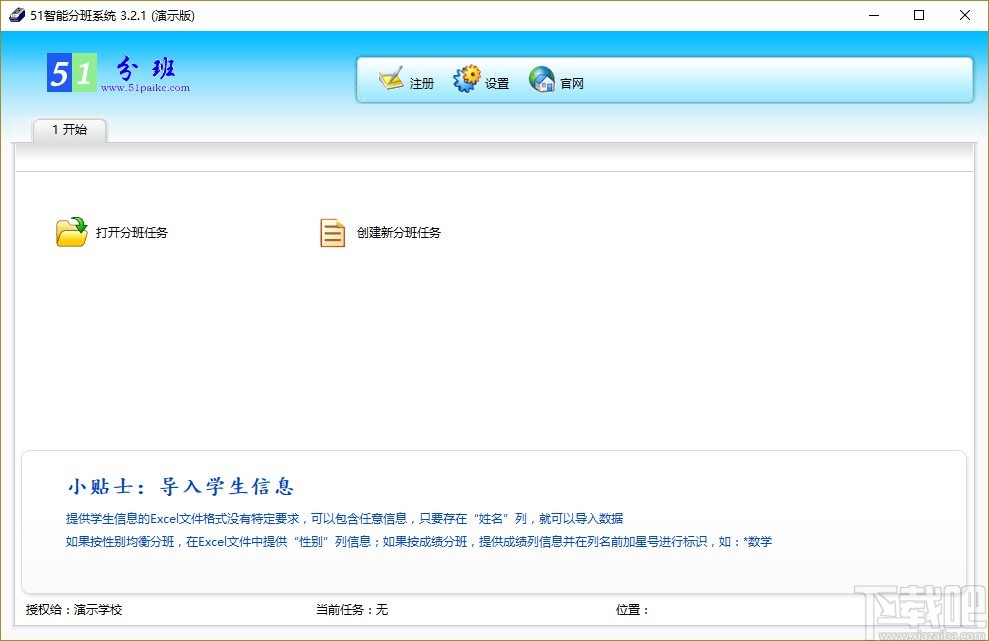The image size is (989, 641).
Task: Click the 小贴士：导入学生信息 heading
Action: pyautogui.click(x=180, y=486)
